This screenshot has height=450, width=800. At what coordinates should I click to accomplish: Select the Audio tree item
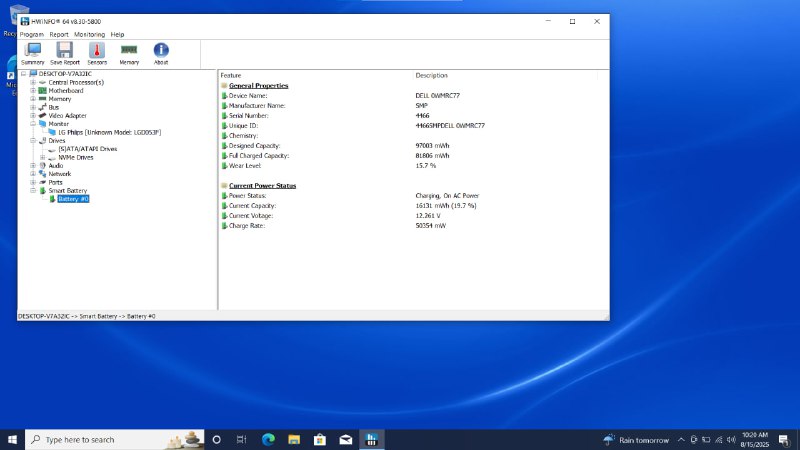[56, 165]
